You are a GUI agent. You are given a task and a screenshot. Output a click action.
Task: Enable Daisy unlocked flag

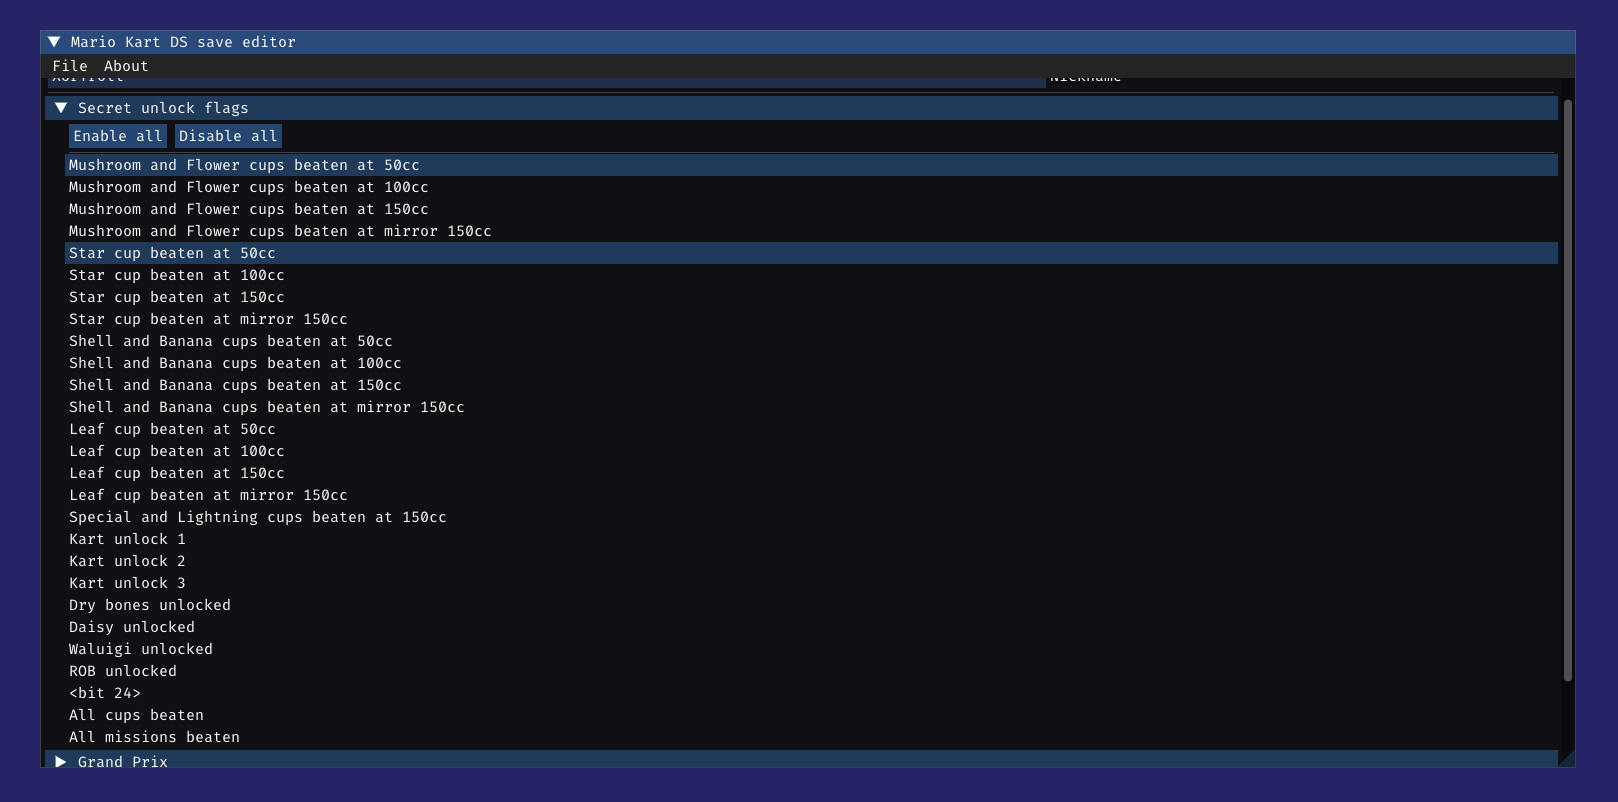[x=811, y=627]
